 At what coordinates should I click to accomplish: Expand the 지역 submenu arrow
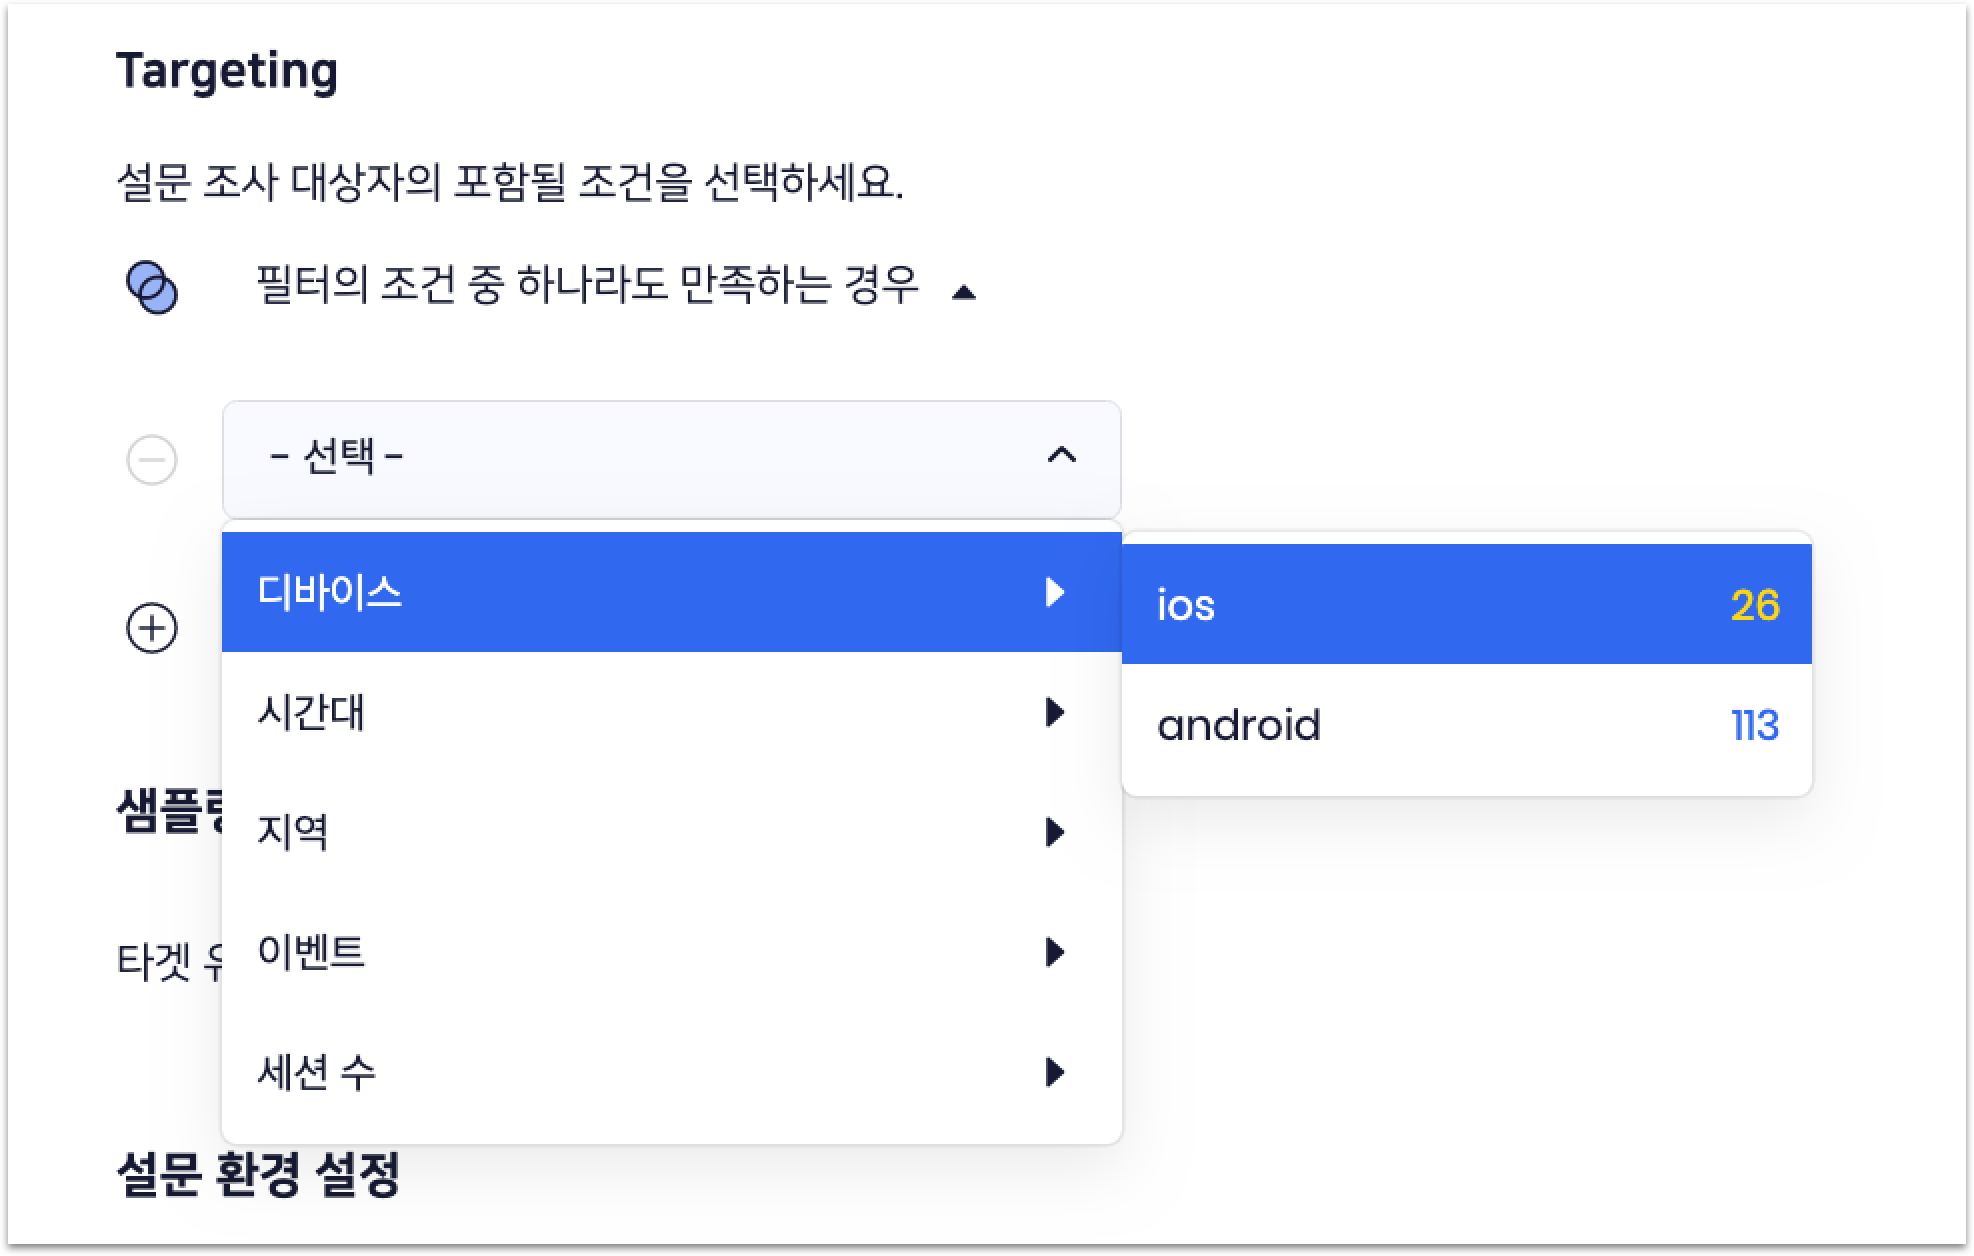[x=1054, y=832]
